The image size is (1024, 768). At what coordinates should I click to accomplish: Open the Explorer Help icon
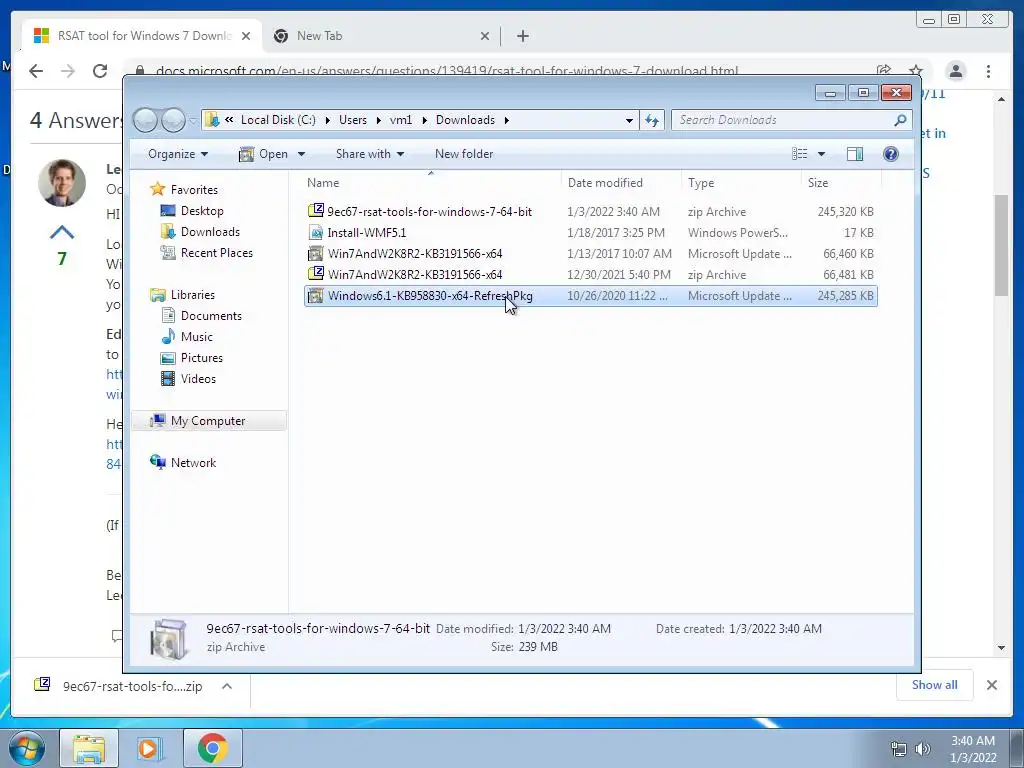(890, 153)
